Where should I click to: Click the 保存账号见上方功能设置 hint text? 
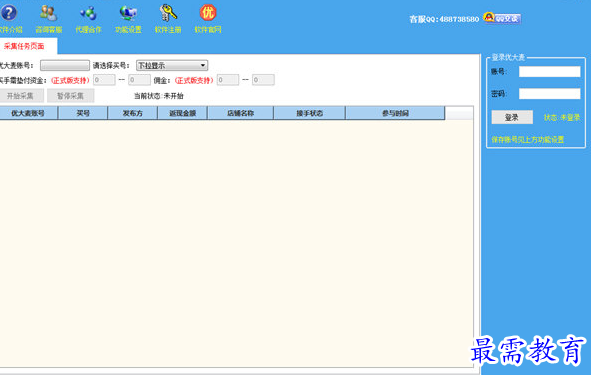pos(527,140)
